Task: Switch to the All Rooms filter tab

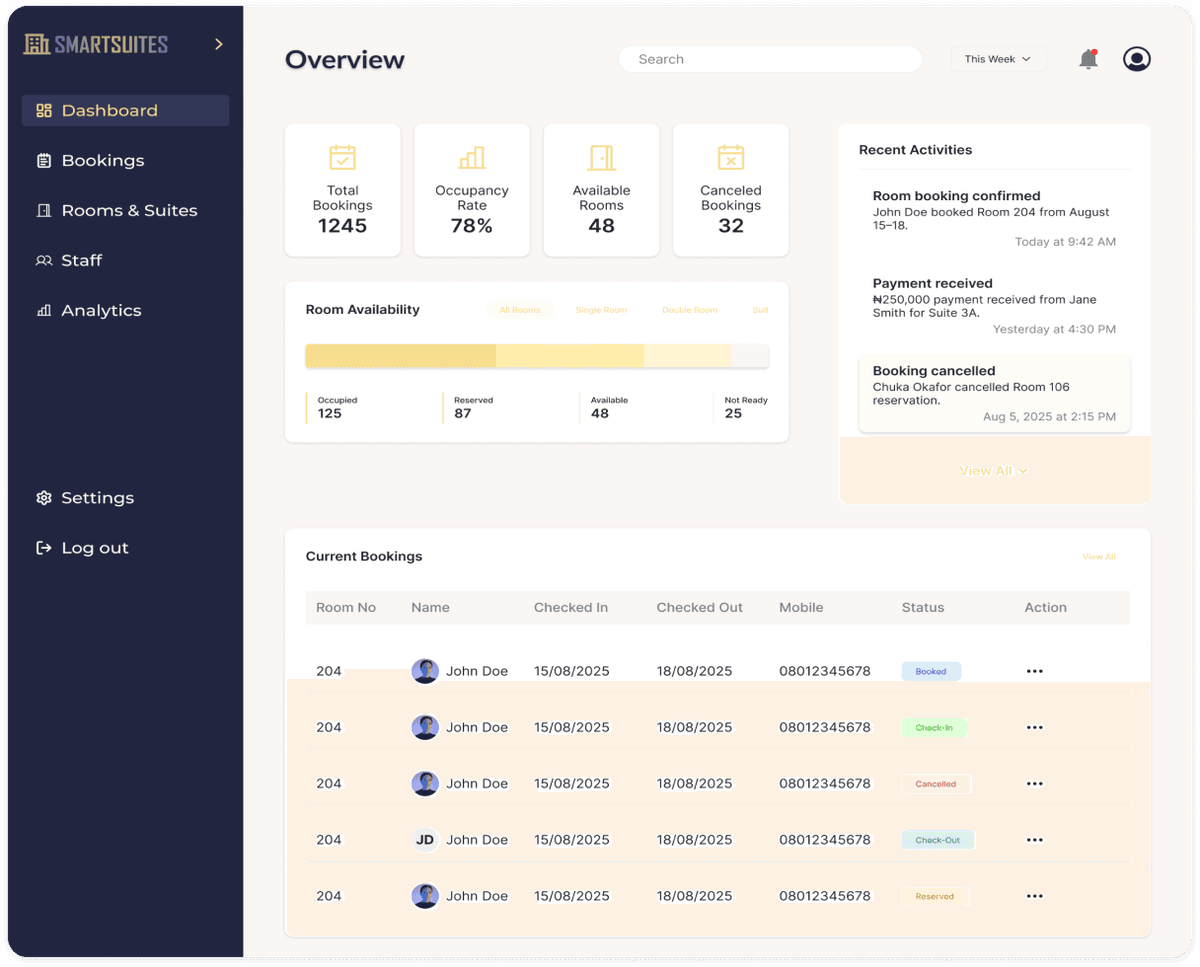Action: tap(520, 310)
